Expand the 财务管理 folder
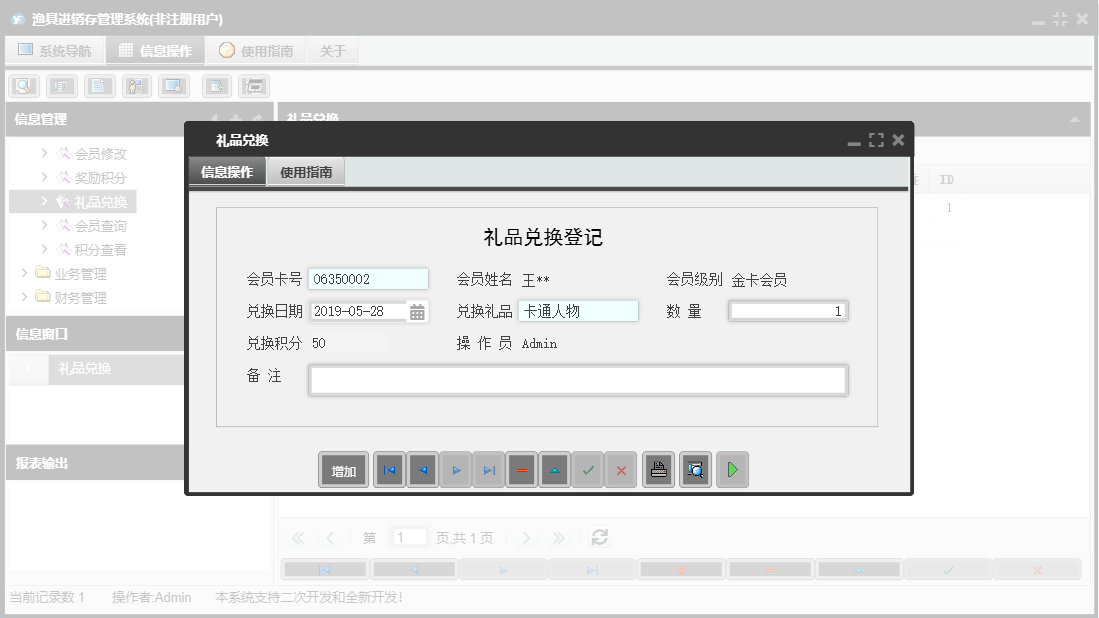1099x618 pixels. 24,297
